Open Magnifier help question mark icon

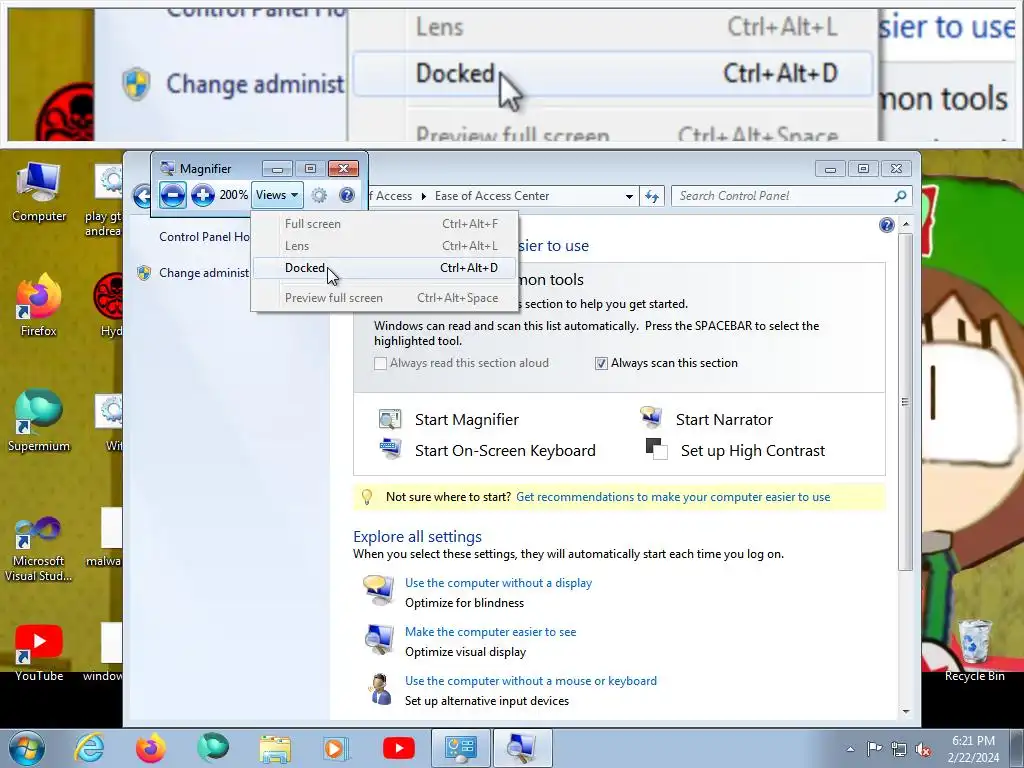[x=347, y=195]
